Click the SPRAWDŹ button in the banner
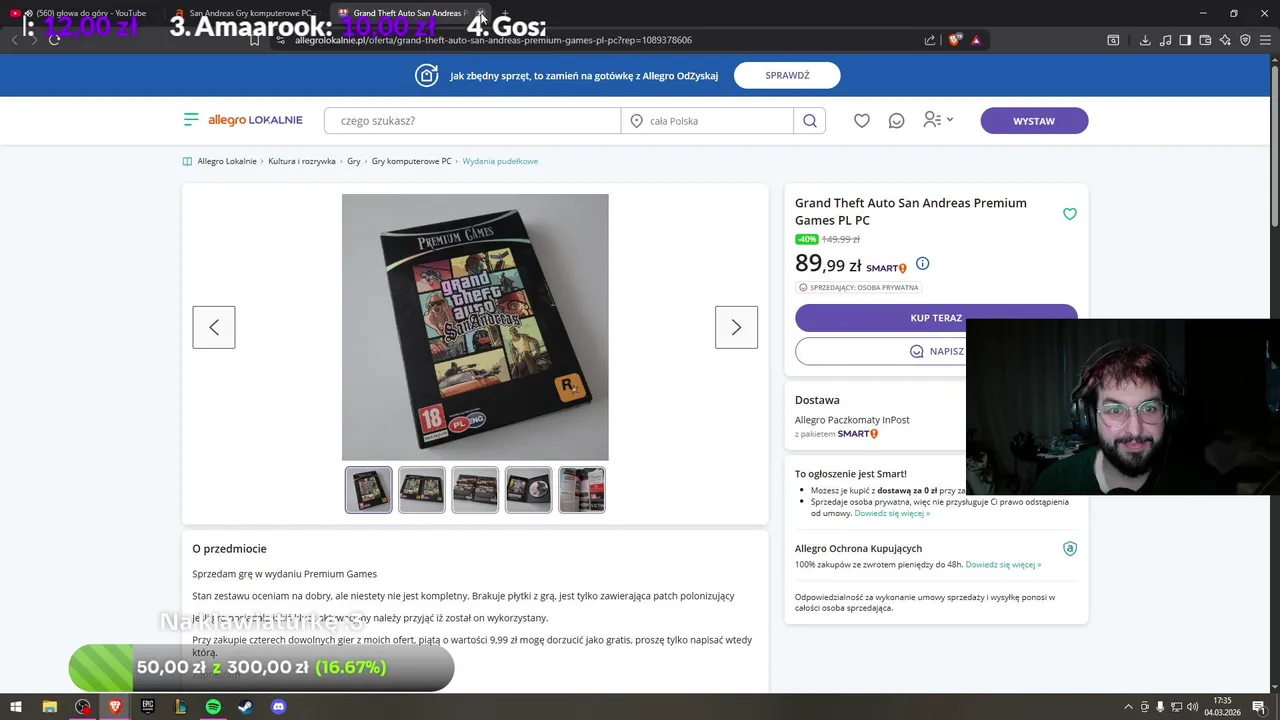The height and width of the screenshot is (720, 1280). coord(787,75)
